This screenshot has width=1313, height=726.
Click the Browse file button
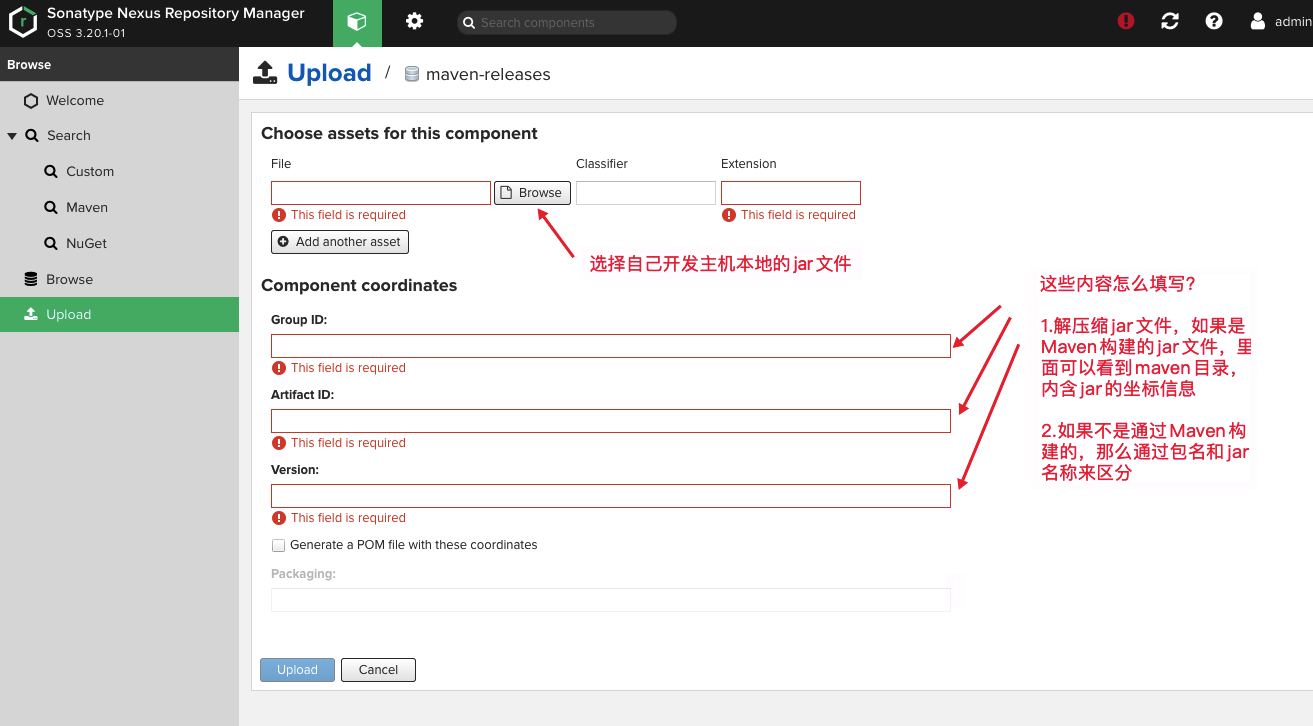pyautogui.click(x=532, y=193)
